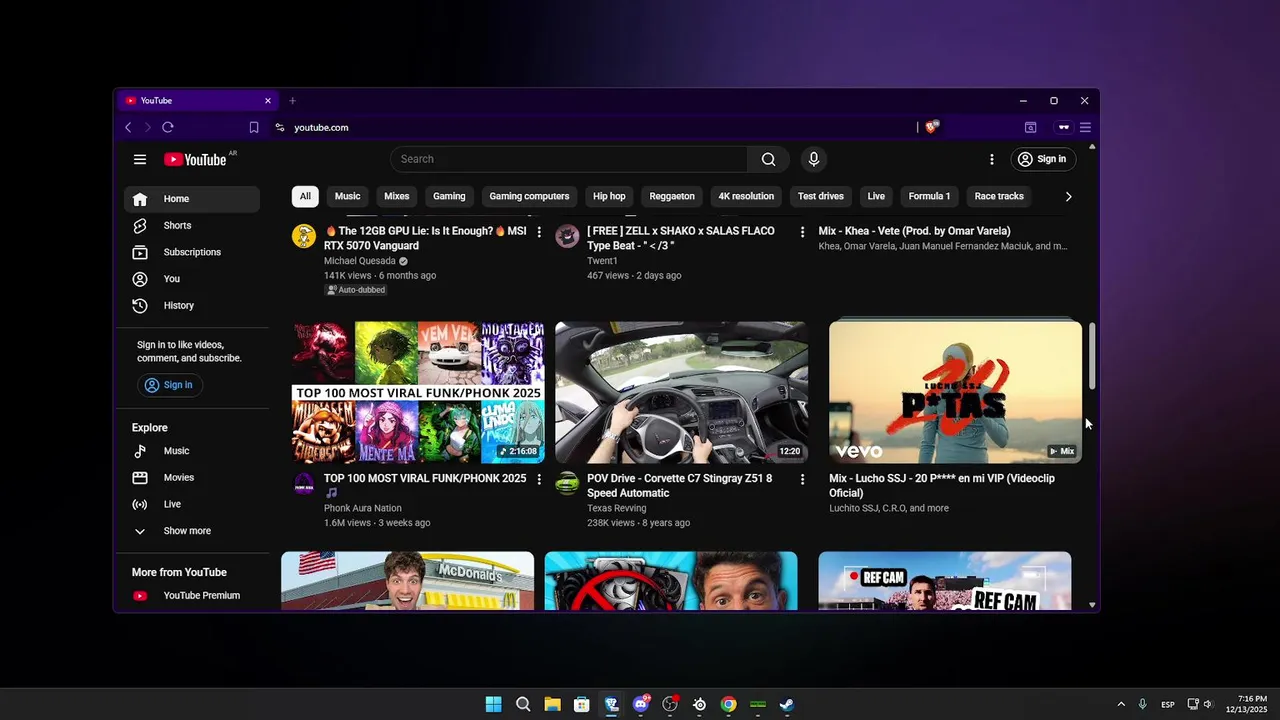This screenshot has width=1280, height=720.
Task: Open POV Drive Corvette C7 Stingray title
Action: click(x=680, y=486)
